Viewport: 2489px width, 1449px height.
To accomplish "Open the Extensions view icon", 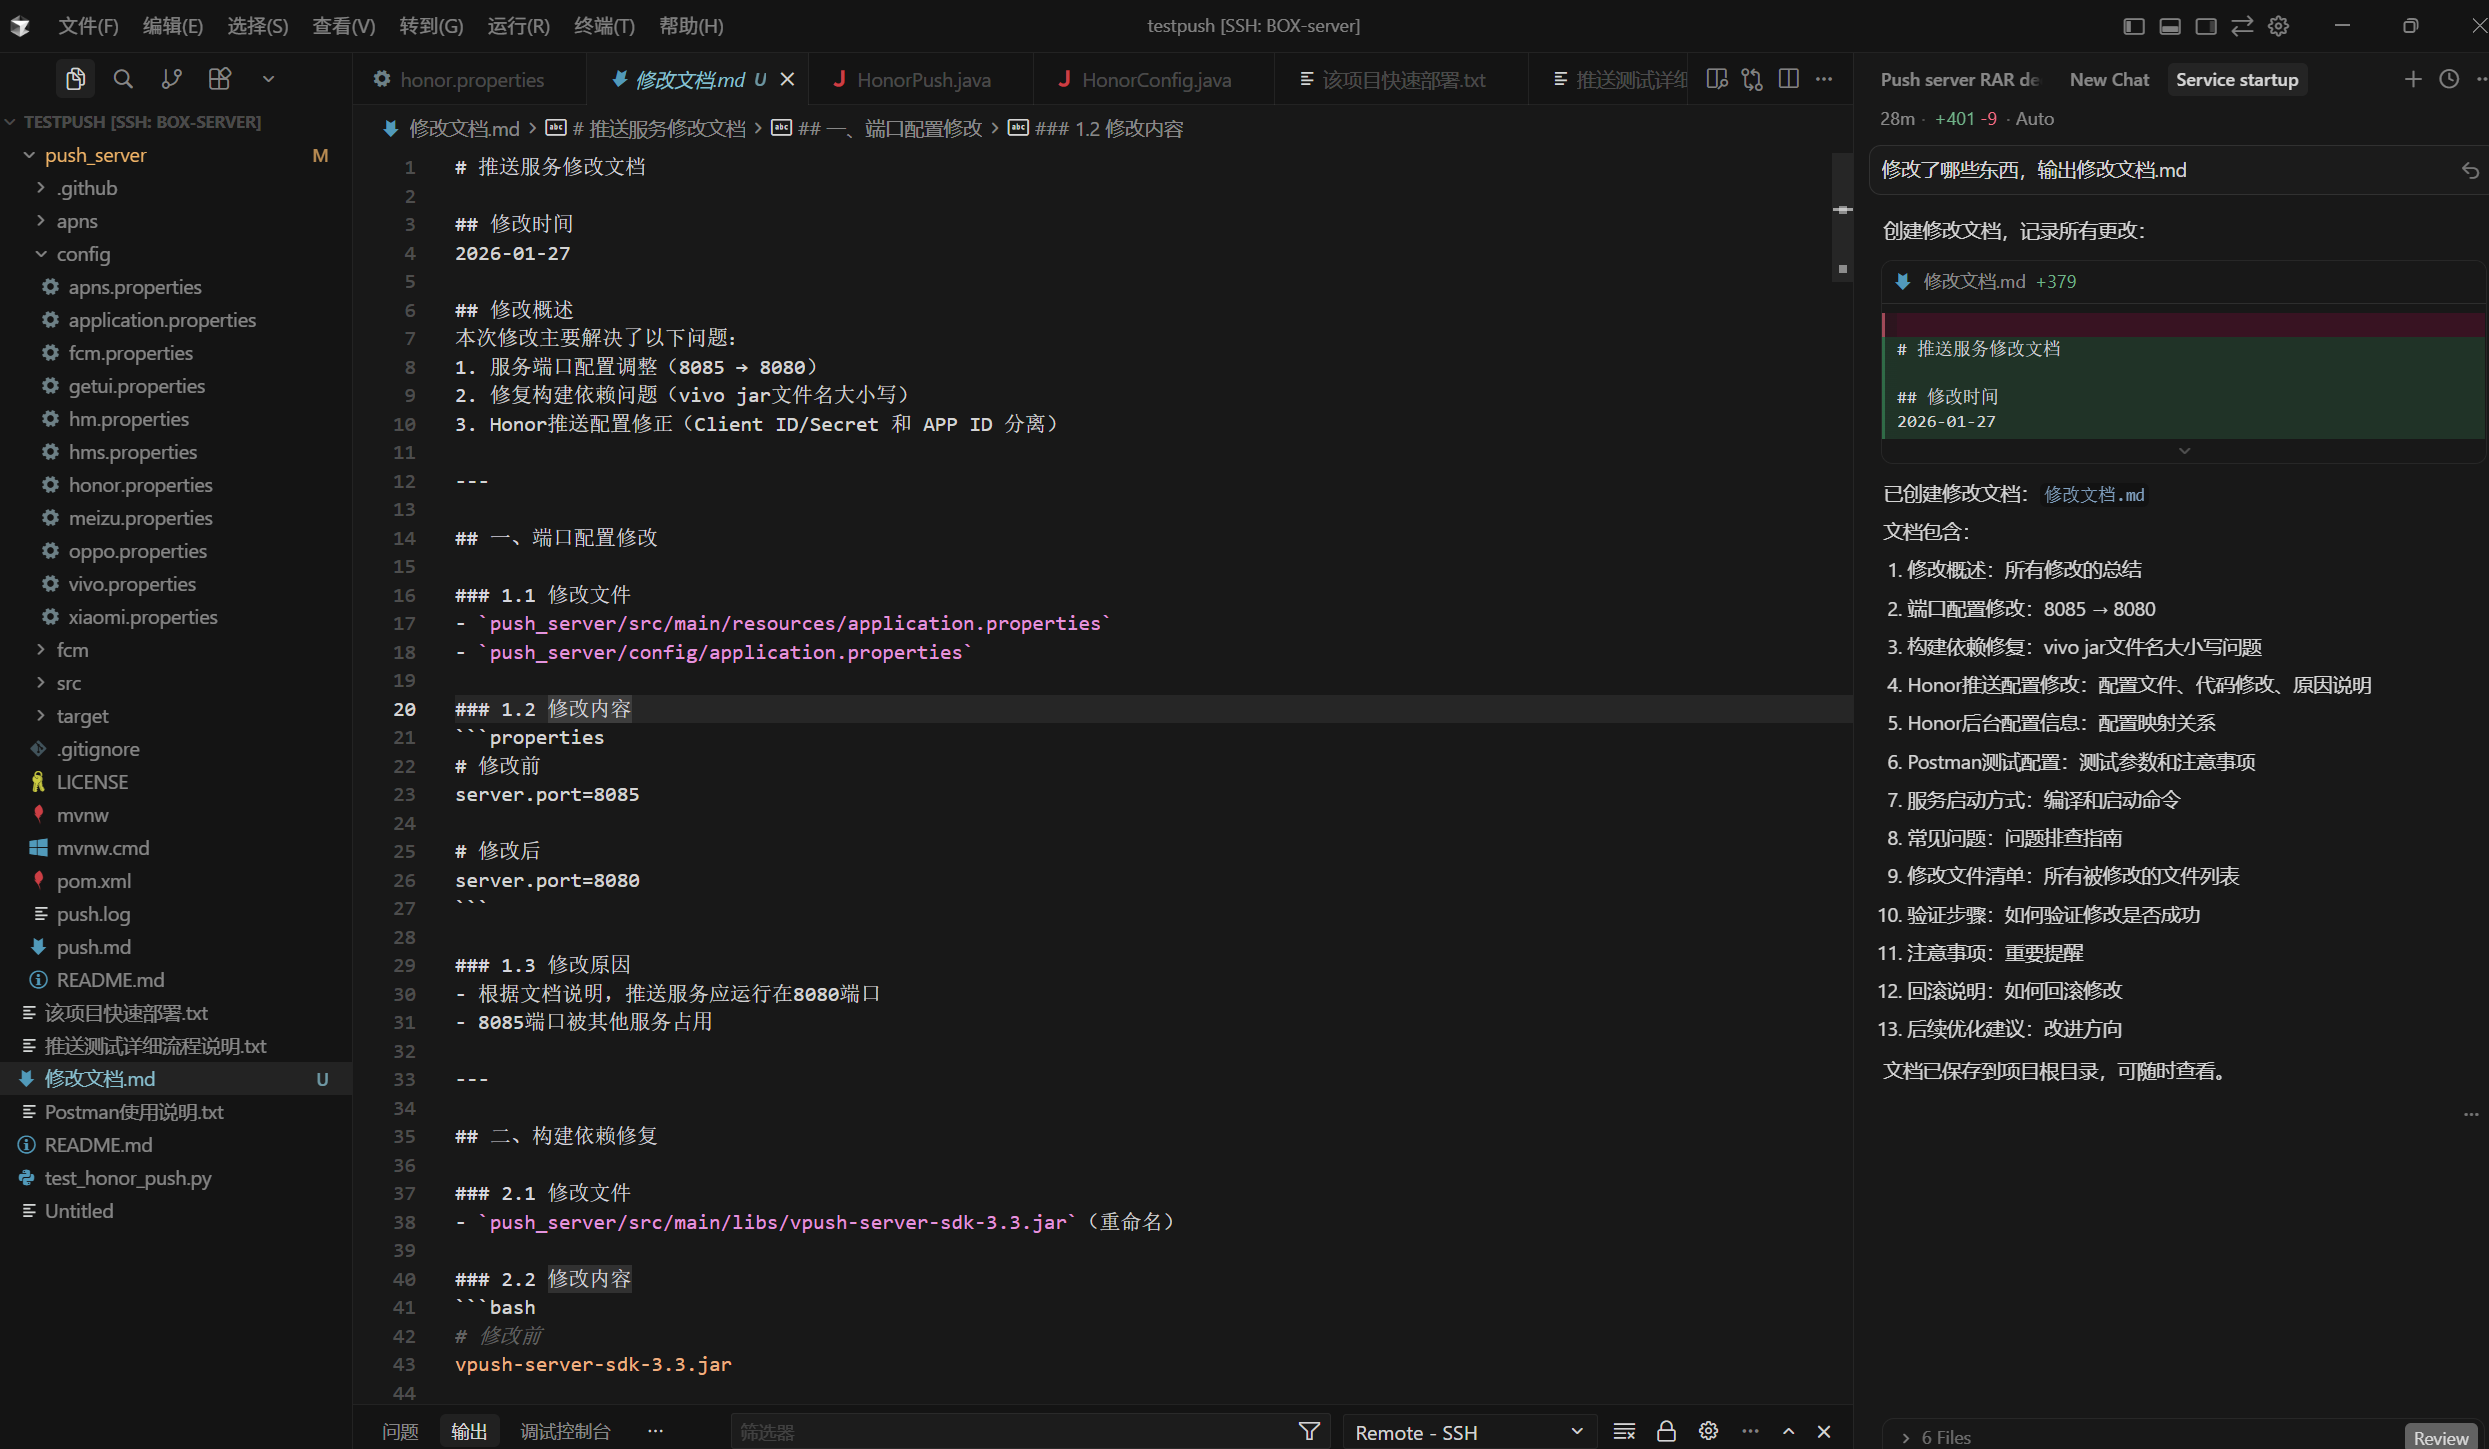I will pyautogui.click(x=220, y=79).
